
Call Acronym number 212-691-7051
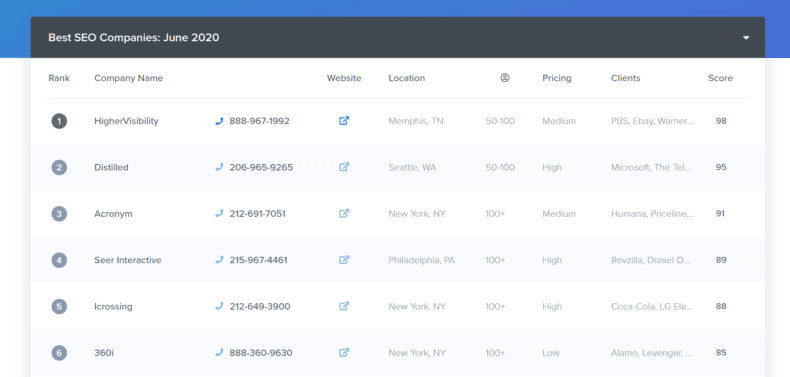tap(257, 214)
